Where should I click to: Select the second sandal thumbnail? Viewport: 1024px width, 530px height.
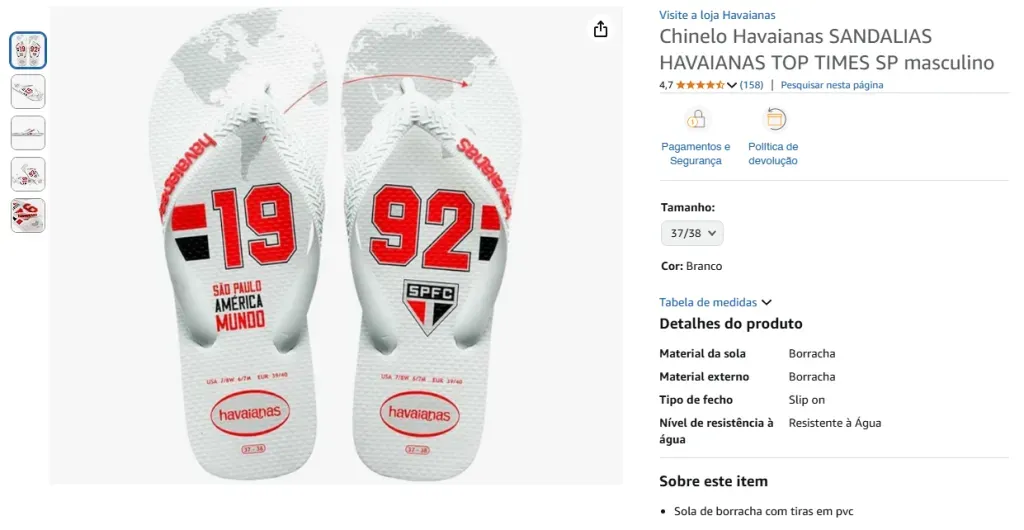28,91
